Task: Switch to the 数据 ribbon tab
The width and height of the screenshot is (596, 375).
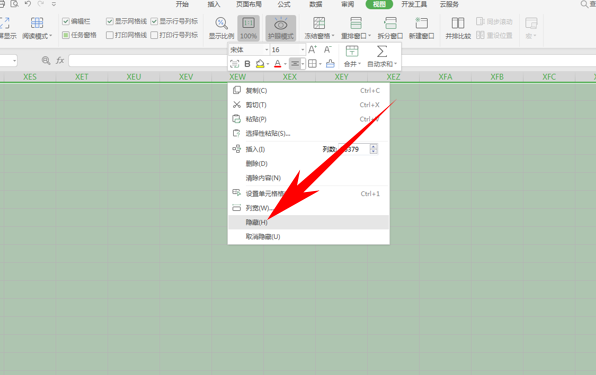Action: coord(315,4)
